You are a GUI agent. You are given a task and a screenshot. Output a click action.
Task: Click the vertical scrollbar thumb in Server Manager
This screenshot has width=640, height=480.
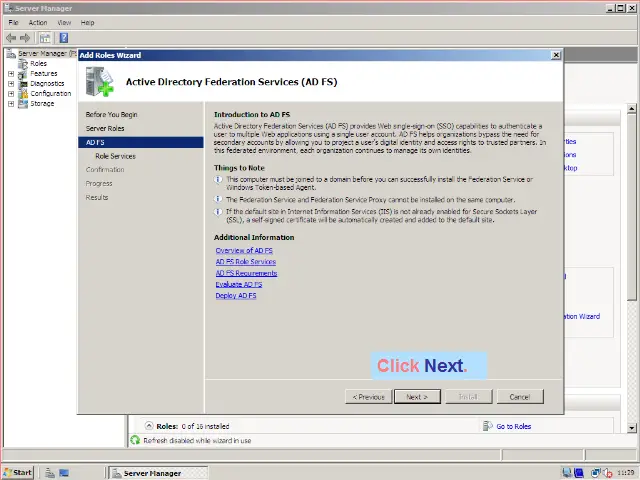point(631,207)
